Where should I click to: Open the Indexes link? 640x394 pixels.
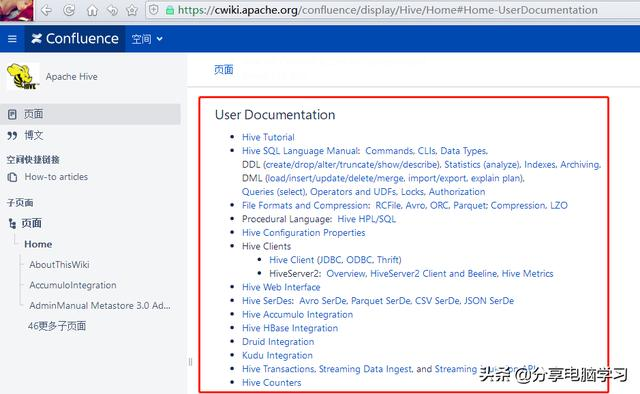click(x=540, y=165)
